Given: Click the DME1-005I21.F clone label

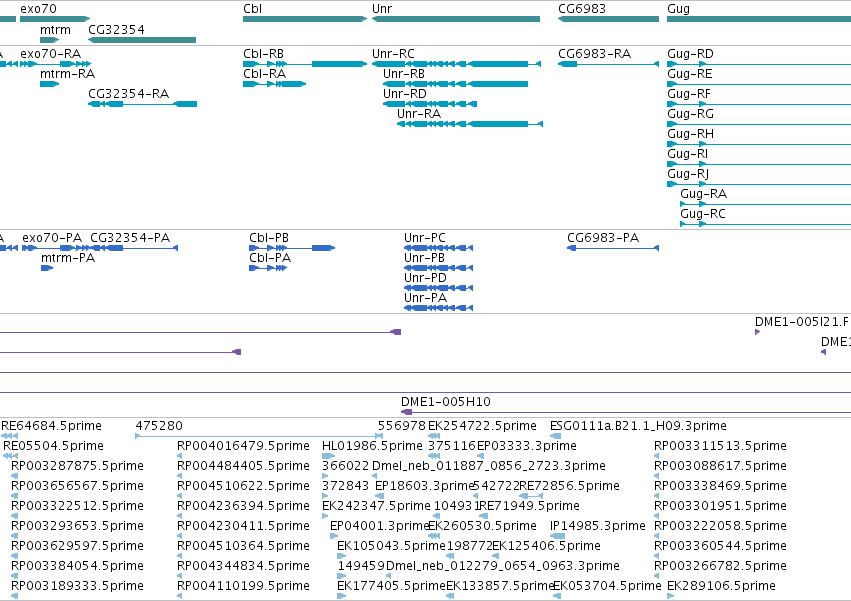Looking at the screenshot, I should coord(802,322).
